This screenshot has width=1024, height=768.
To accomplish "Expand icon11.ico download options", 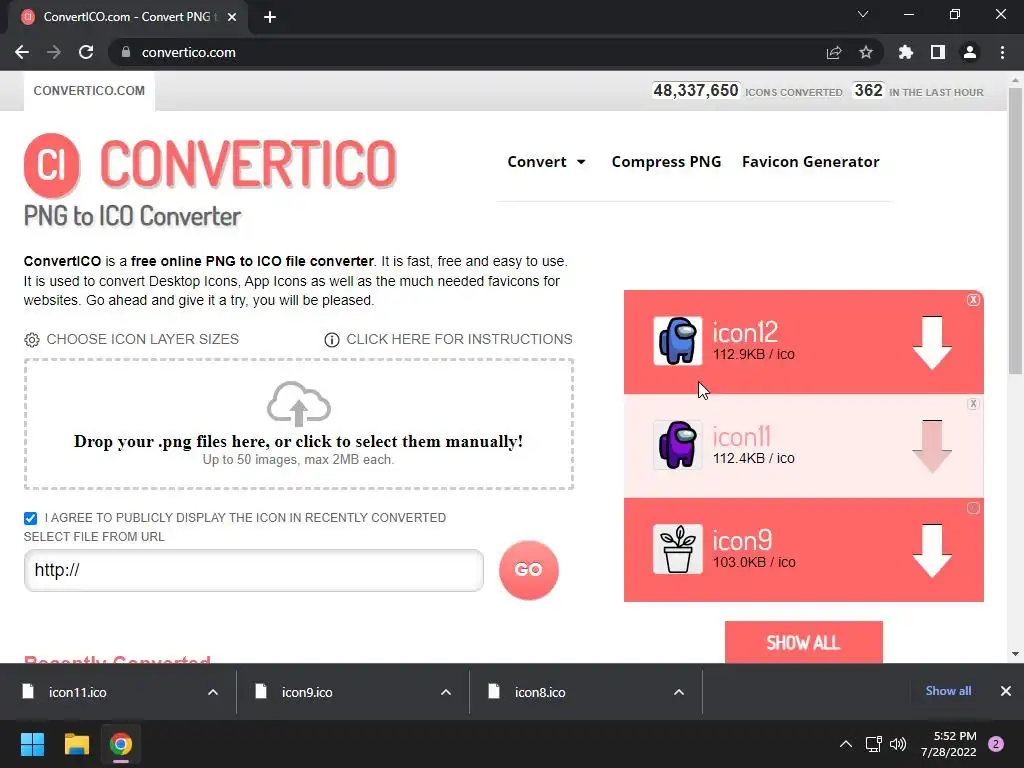I will [x=213, y=692].
